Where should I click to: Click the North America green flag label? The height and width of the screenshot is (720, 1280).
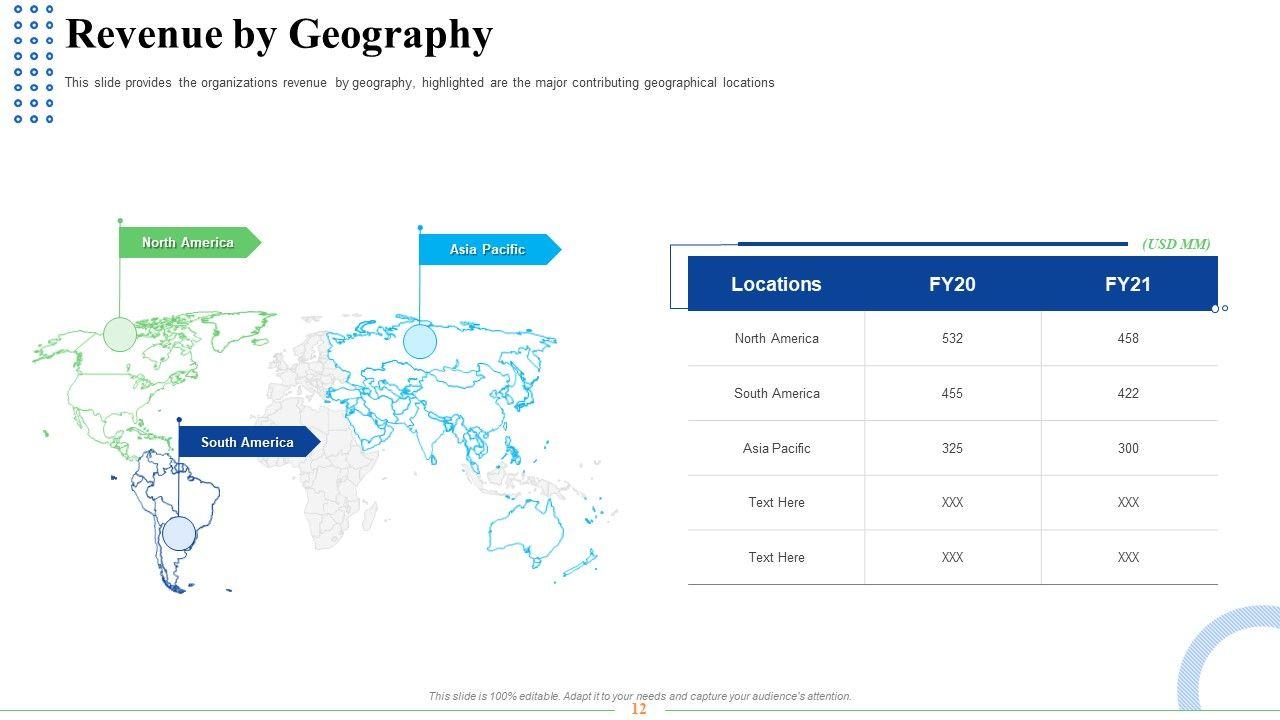(x=187, y=243)
